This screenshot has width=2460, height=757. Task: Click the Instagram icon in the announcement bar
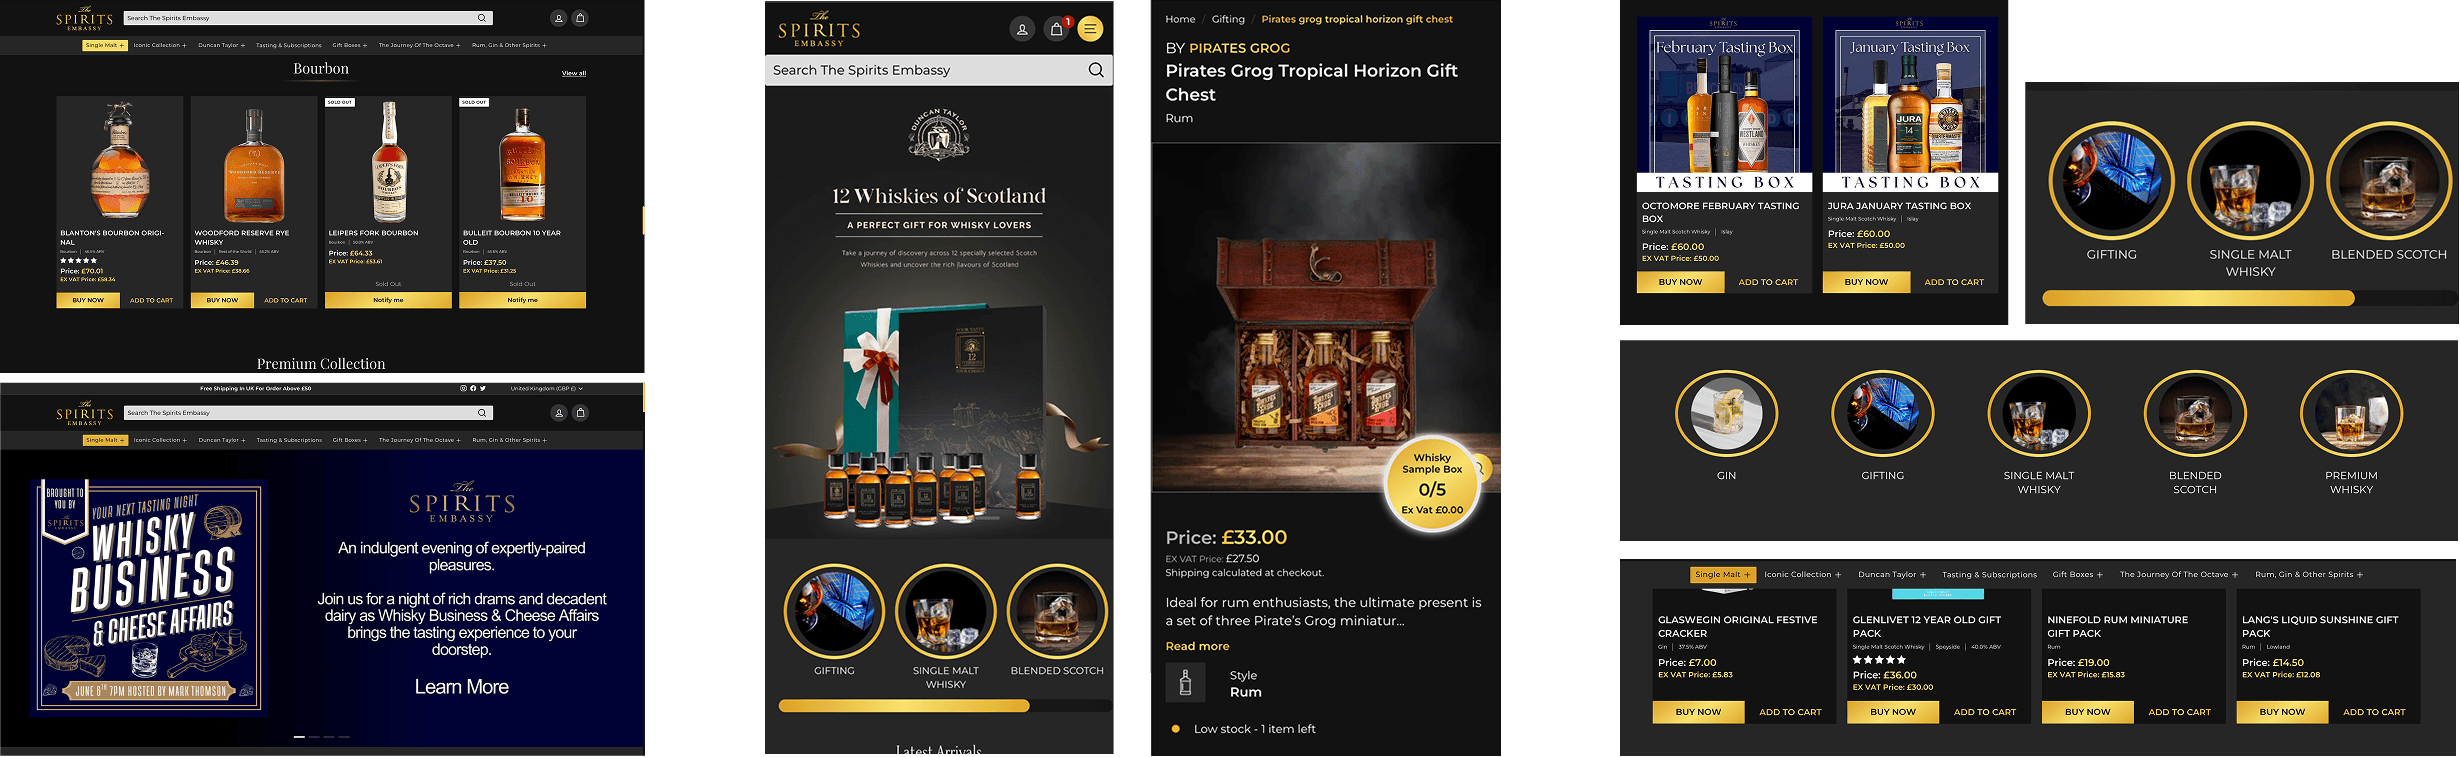click(x=463, y=388)
